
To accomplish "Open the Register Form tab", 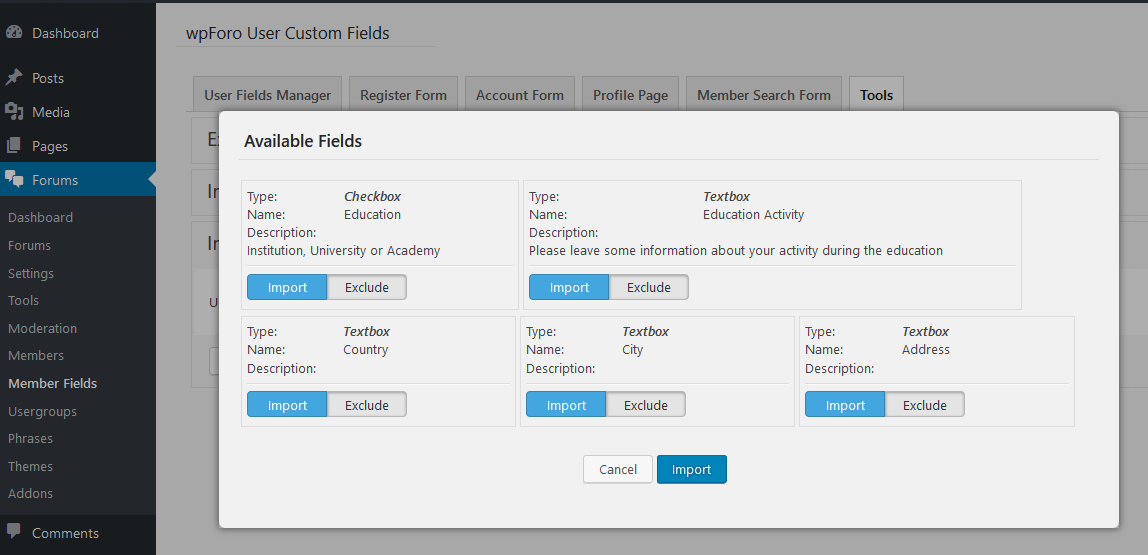I will click(403, 95).
